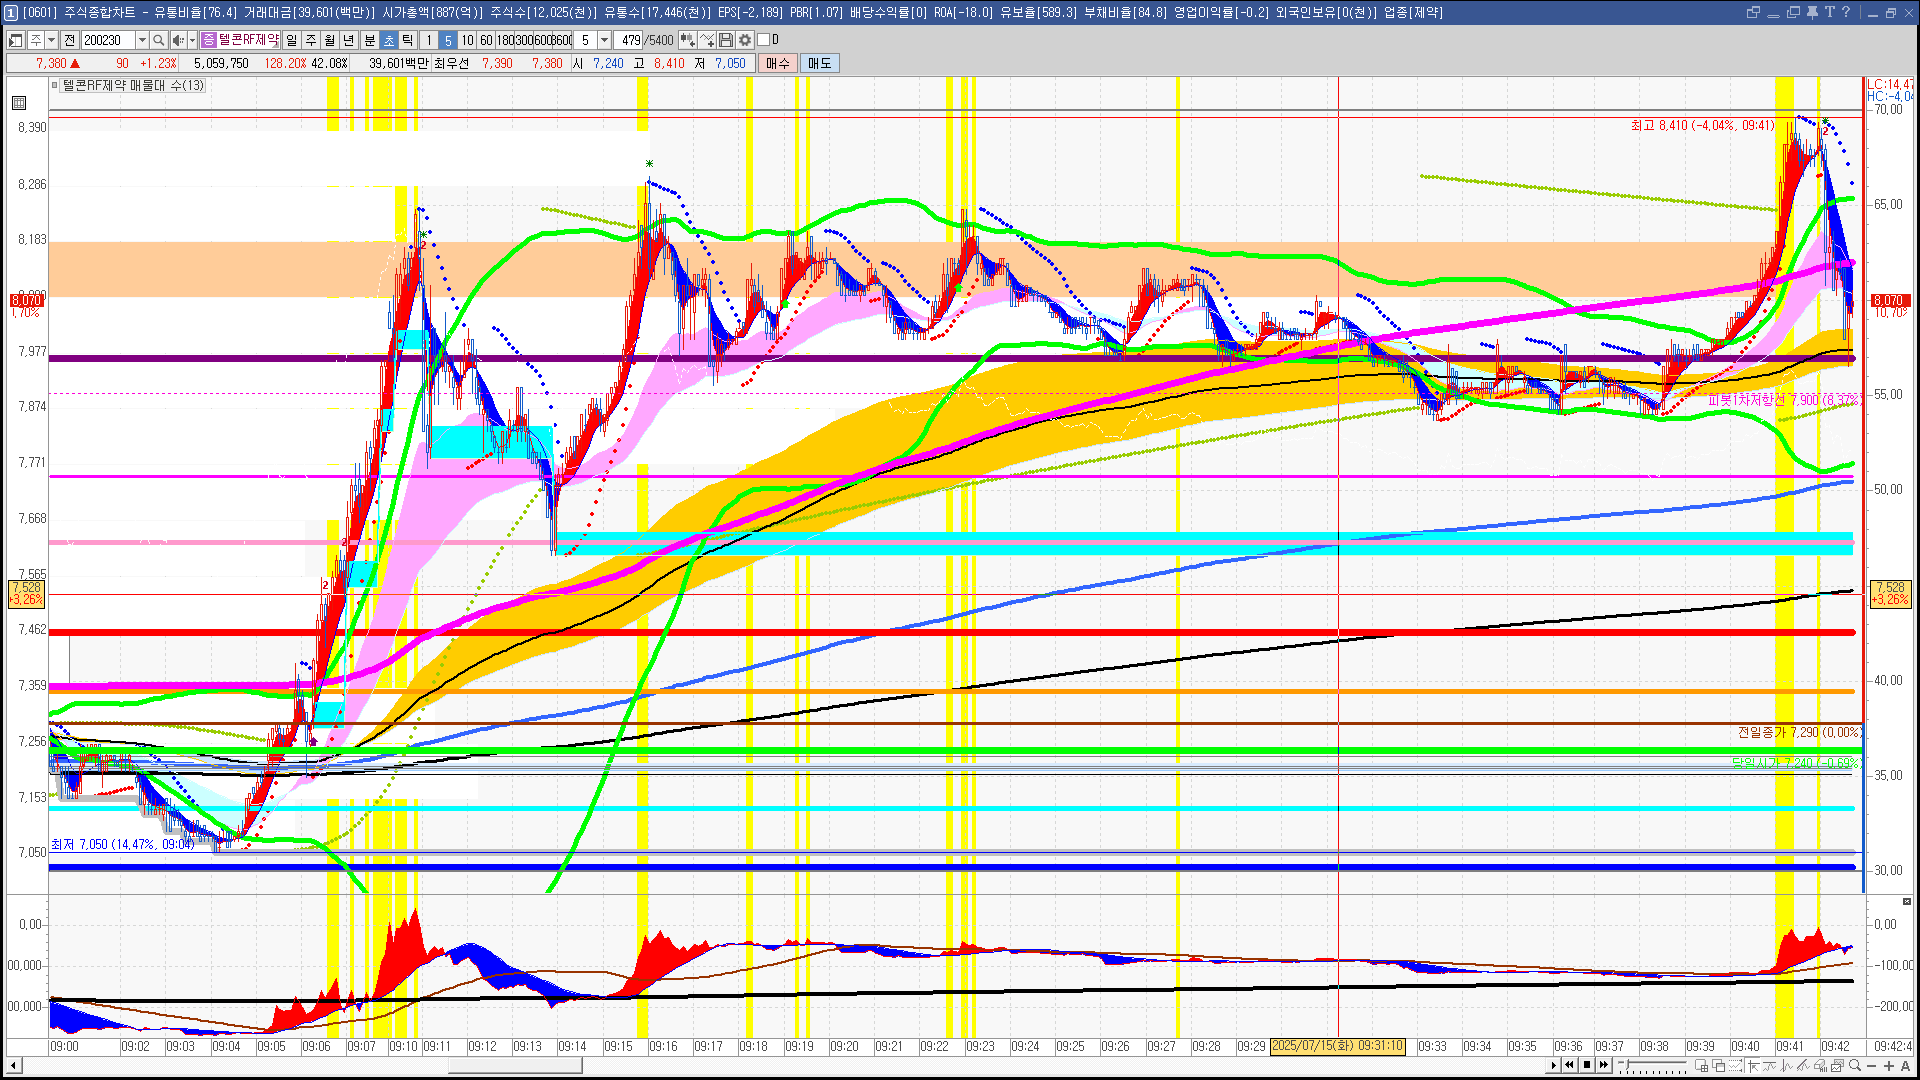Toggle the D checkbox in toolbar

tap(764, 40)
